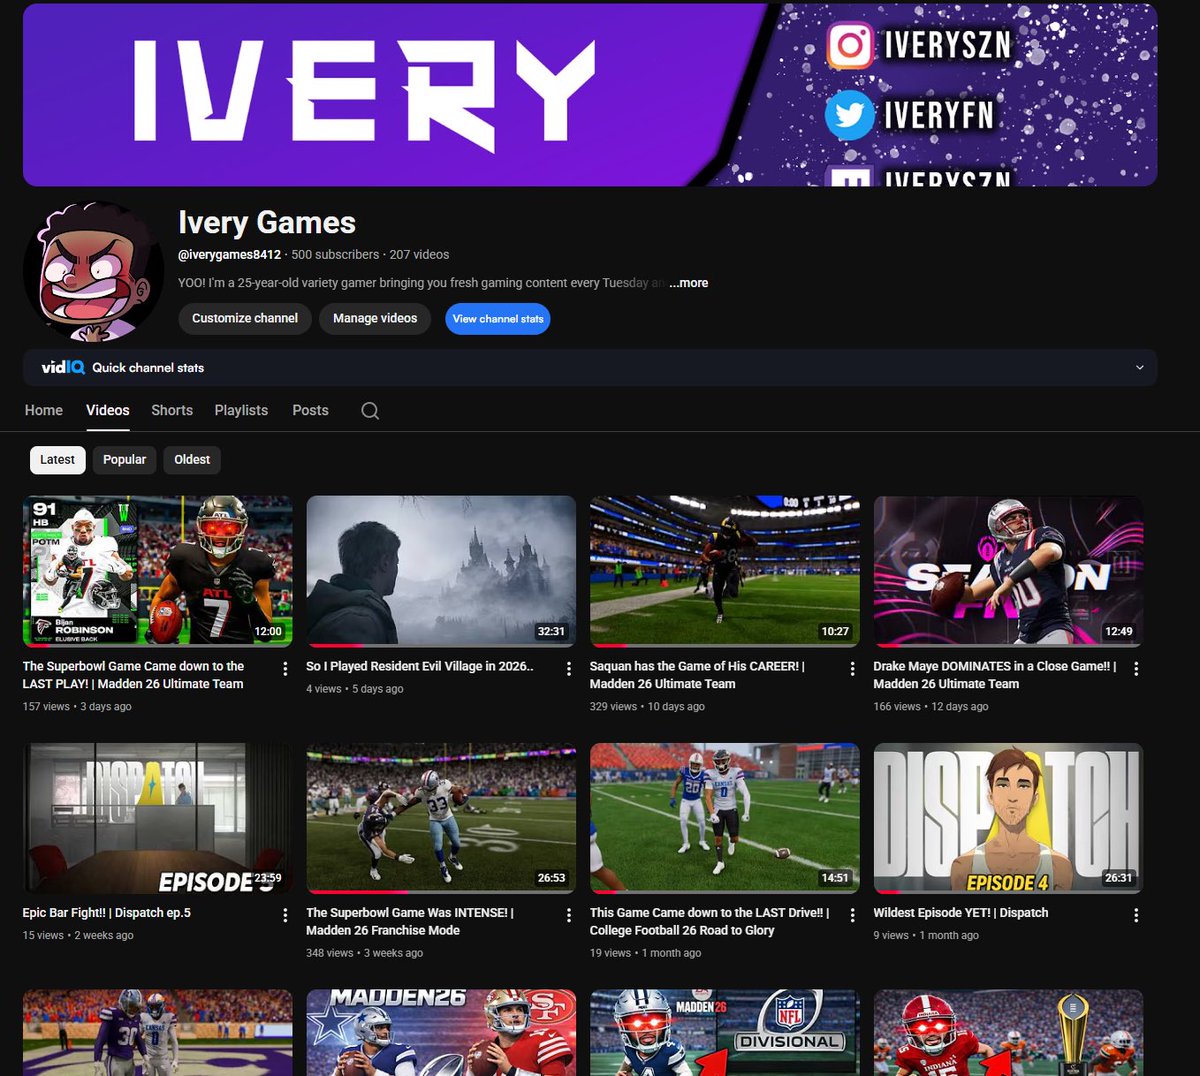
Task: Click the Ivery Games channel name
Action: [267, 223]
